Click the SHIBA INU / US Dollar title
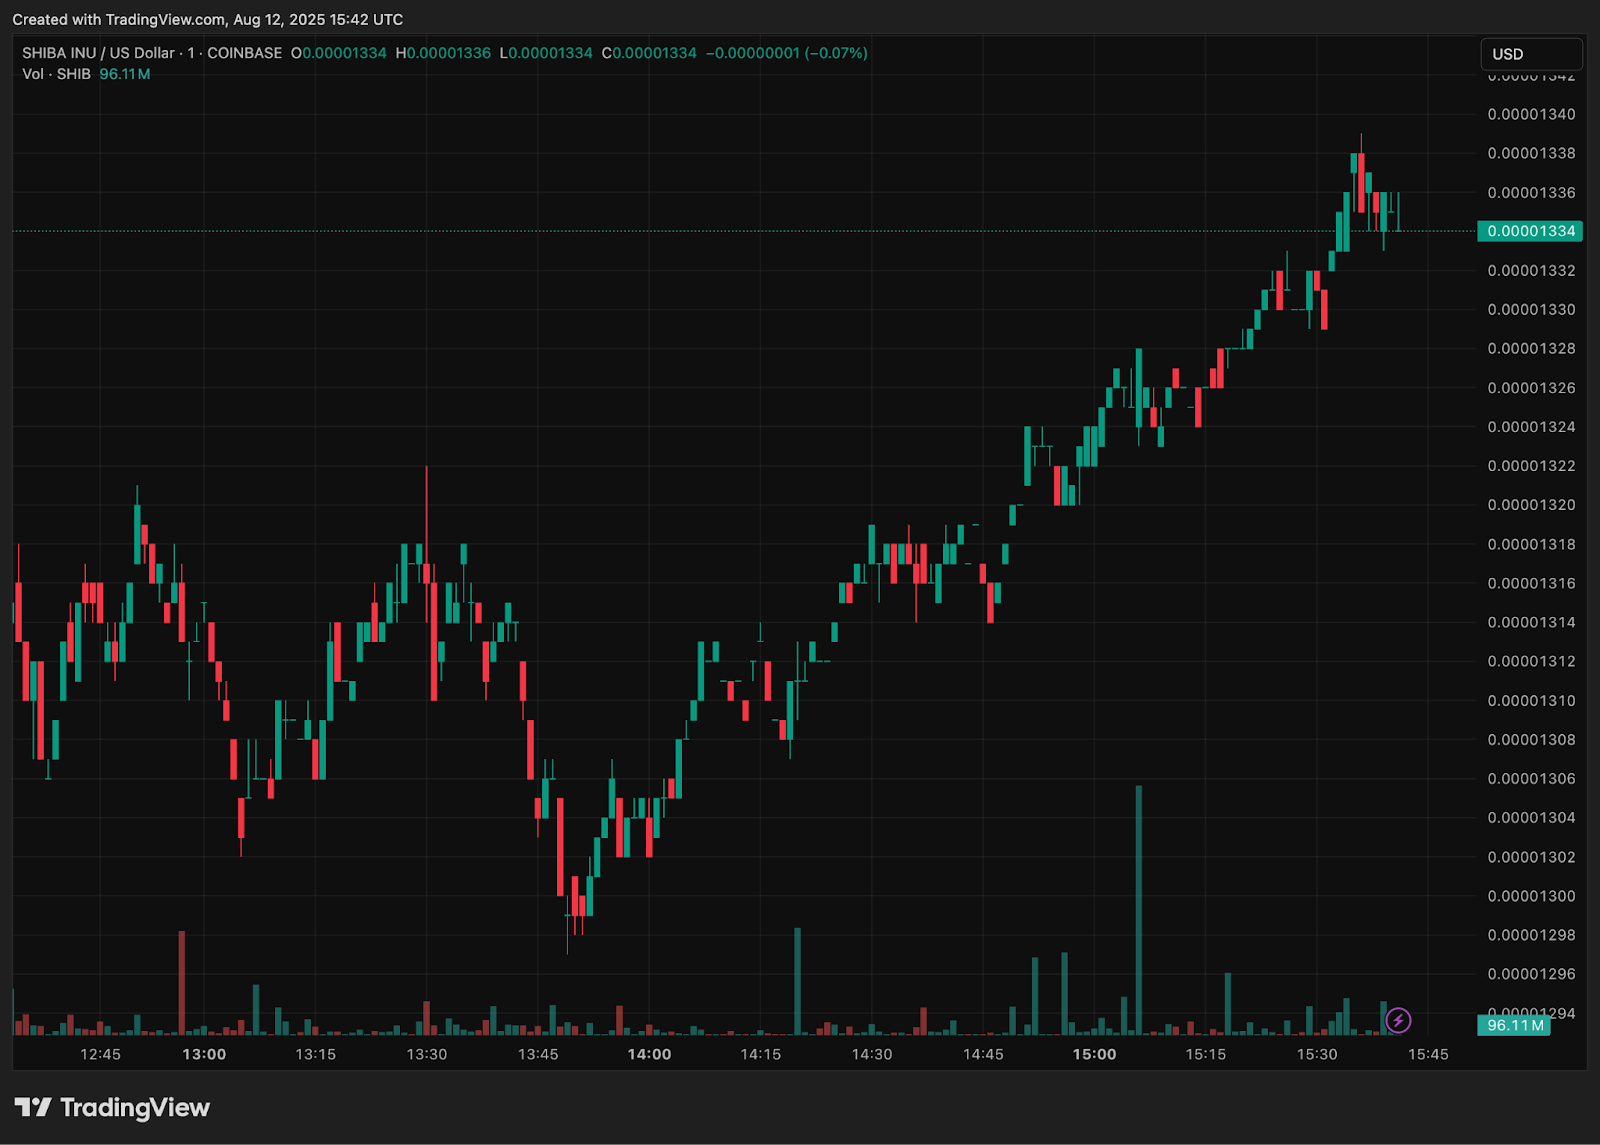1600x1145 pixels. 98,53
